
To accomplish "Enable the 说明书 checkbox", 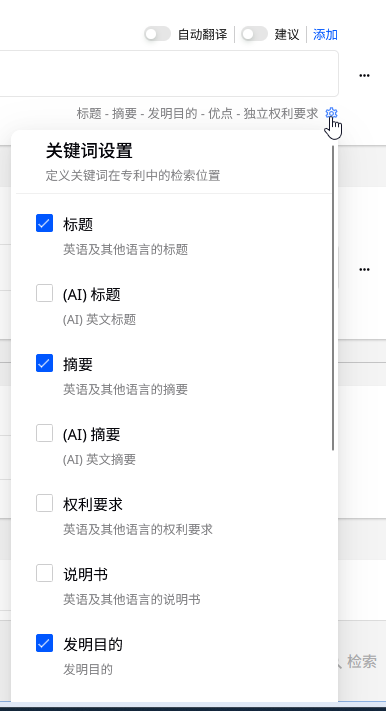I will point(44,573).
